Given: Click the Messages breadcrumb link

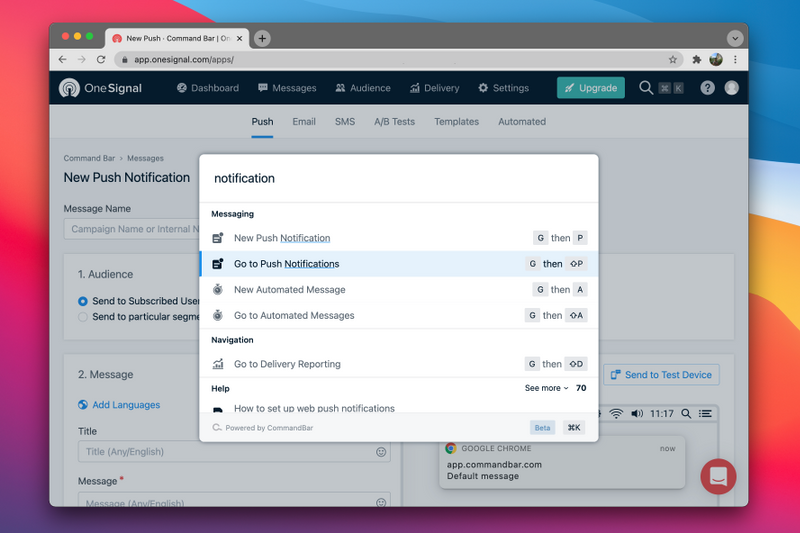Looking at the screenshot, I should 145,158.
